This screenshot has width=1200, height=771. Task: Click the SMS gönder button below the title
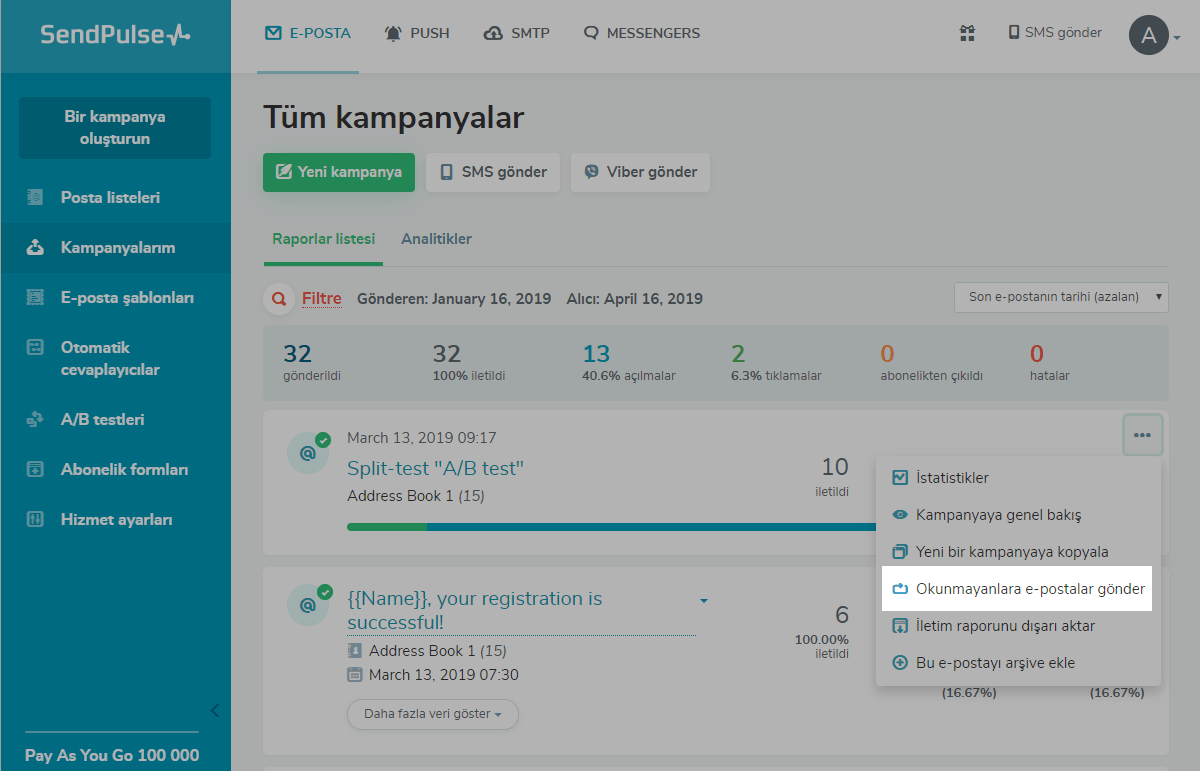(x=494, y=172)
